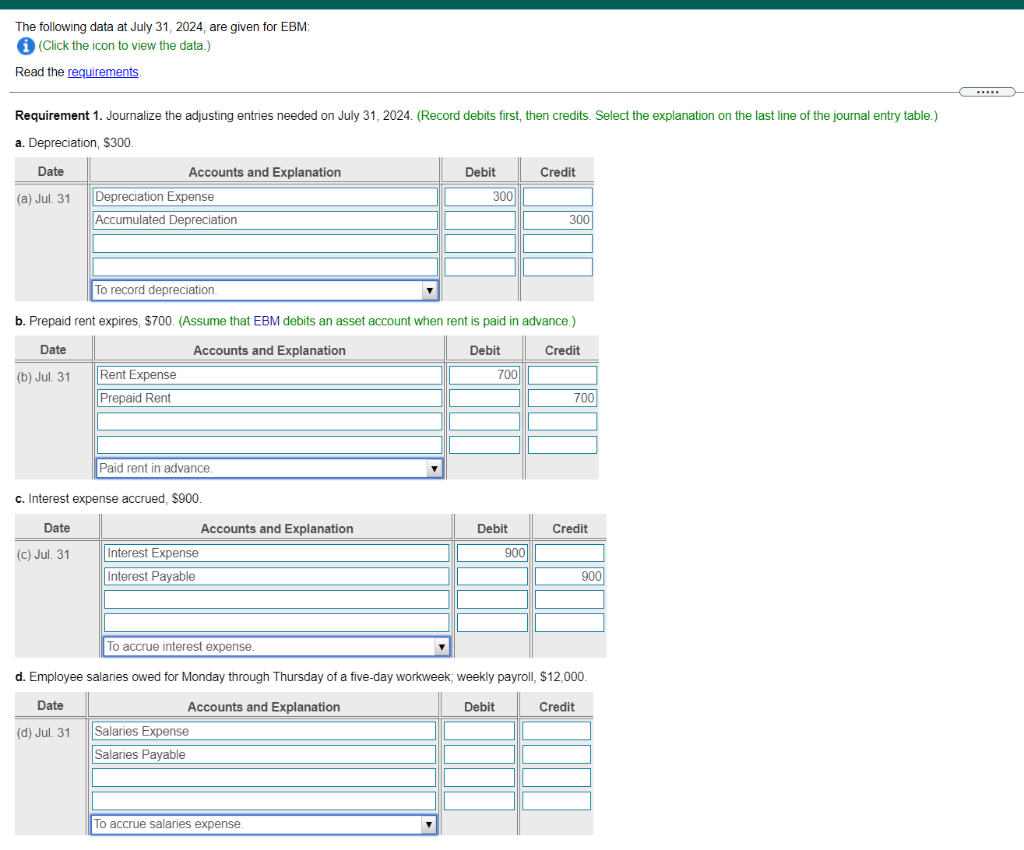Viewport: 1024px width, 850px height.
Task: Click the Interest Payable account field
Action: pyautogui.click(x=277, y=576)
